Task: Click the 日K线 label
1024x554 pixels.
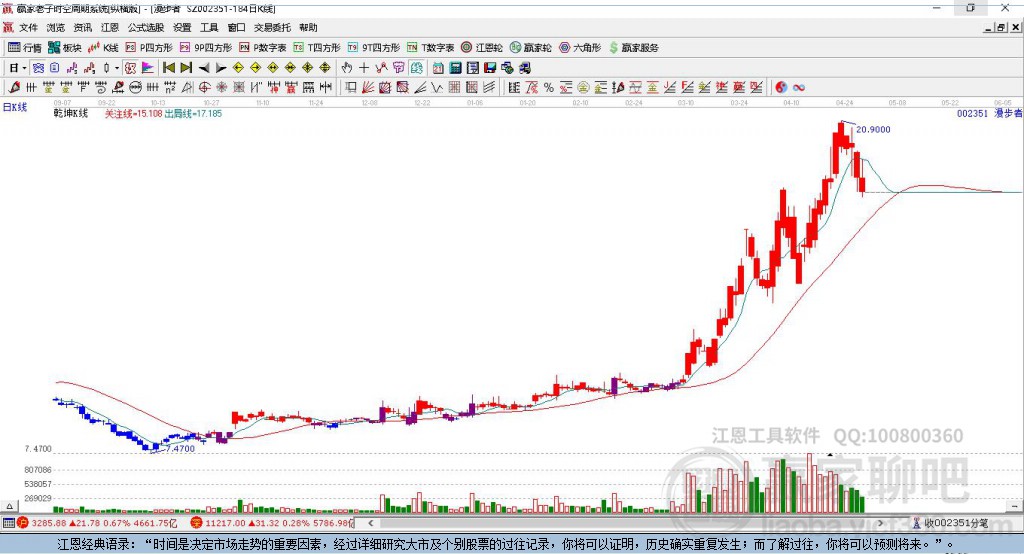Action: (x=15, y=107)
